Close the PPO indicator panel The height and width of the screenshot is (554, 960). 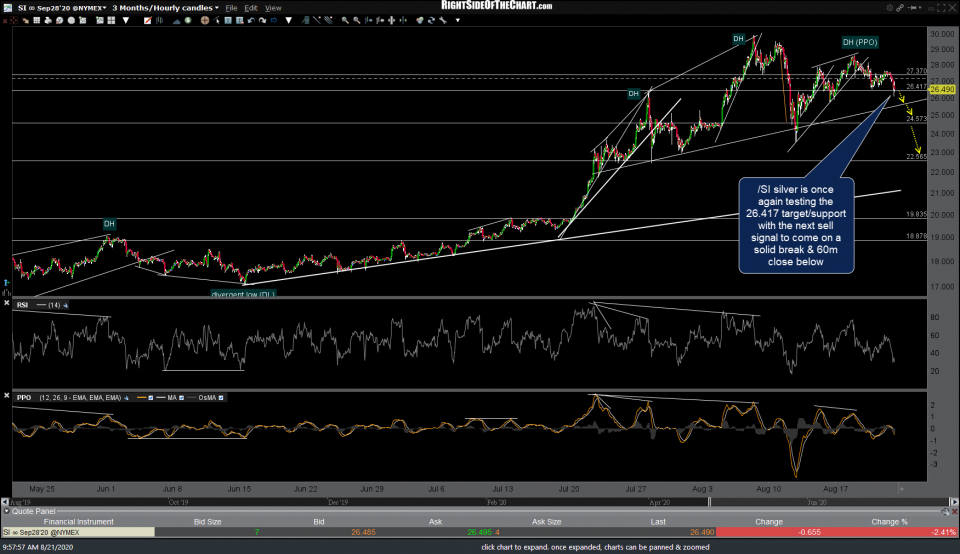pos(6,397)
